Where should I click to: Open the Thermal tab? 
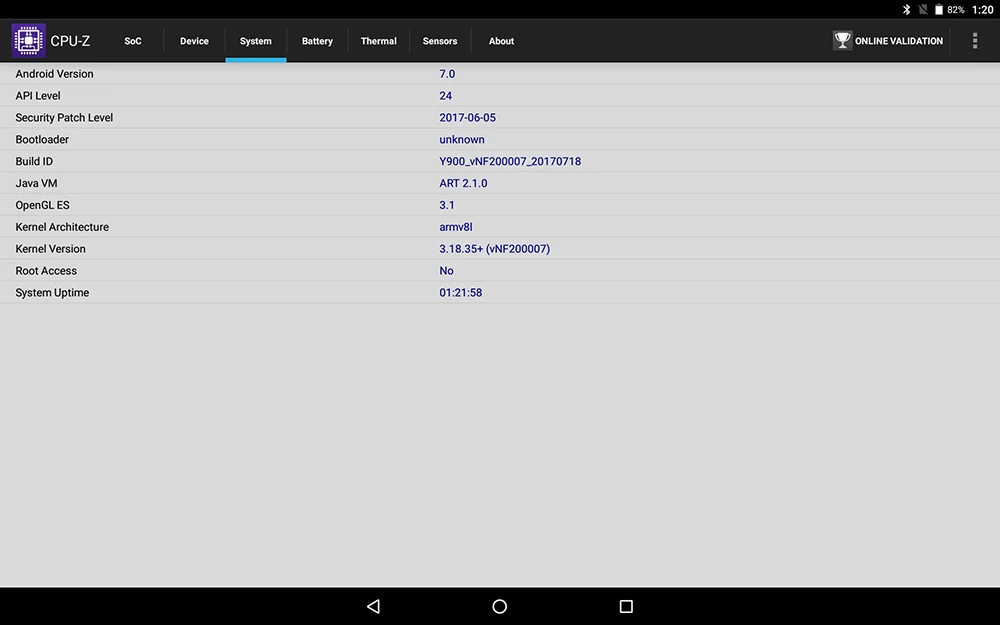point(379,41)
